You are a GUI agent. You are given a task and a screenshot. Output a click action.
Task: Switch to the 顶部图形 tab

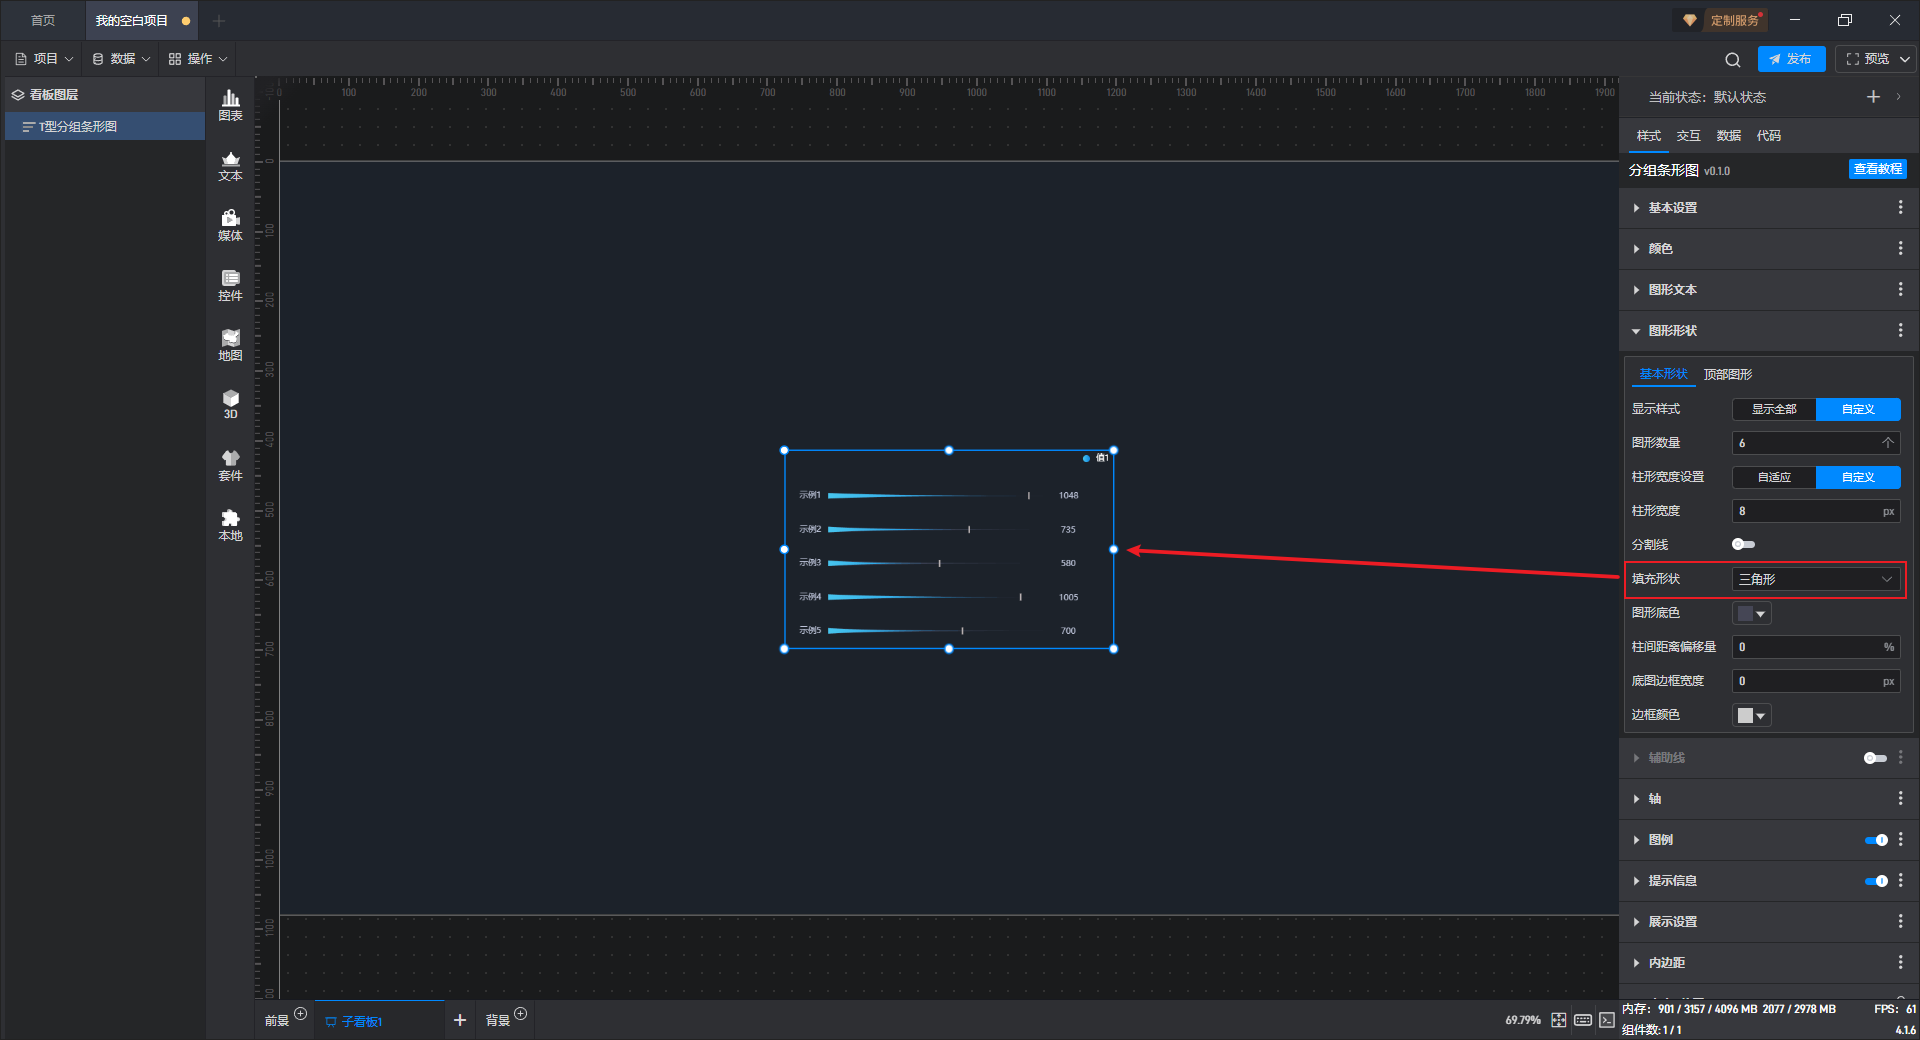pyautogui.click(x=1728, y=374)
